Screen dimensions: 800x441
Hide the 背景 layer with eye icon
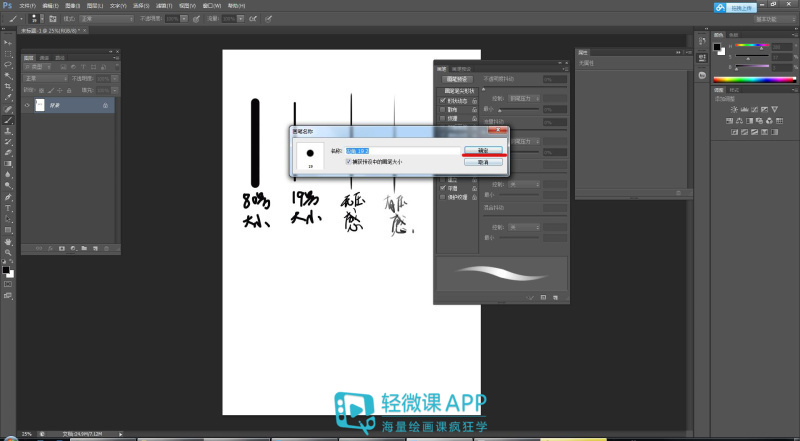click(x=27, y=104)
